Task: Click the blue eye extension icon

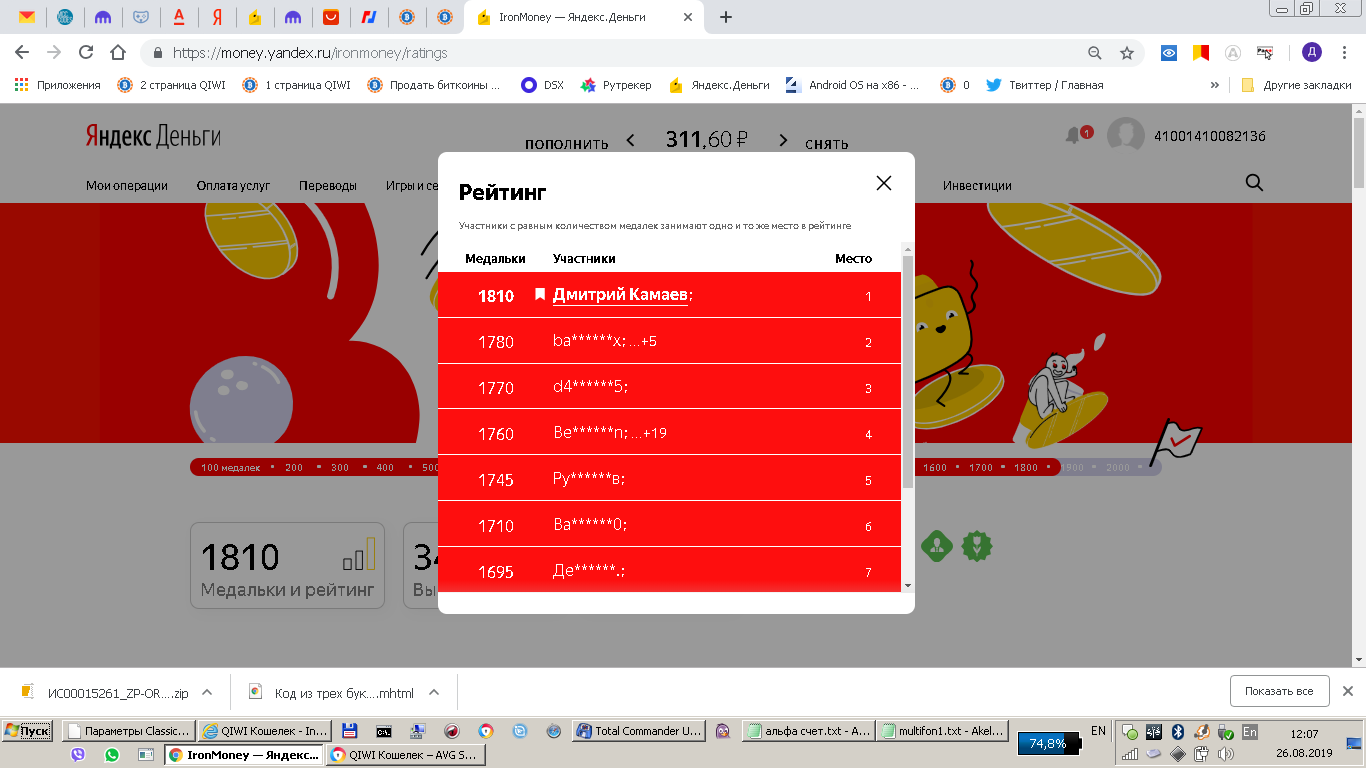Action: (1169, 53)
